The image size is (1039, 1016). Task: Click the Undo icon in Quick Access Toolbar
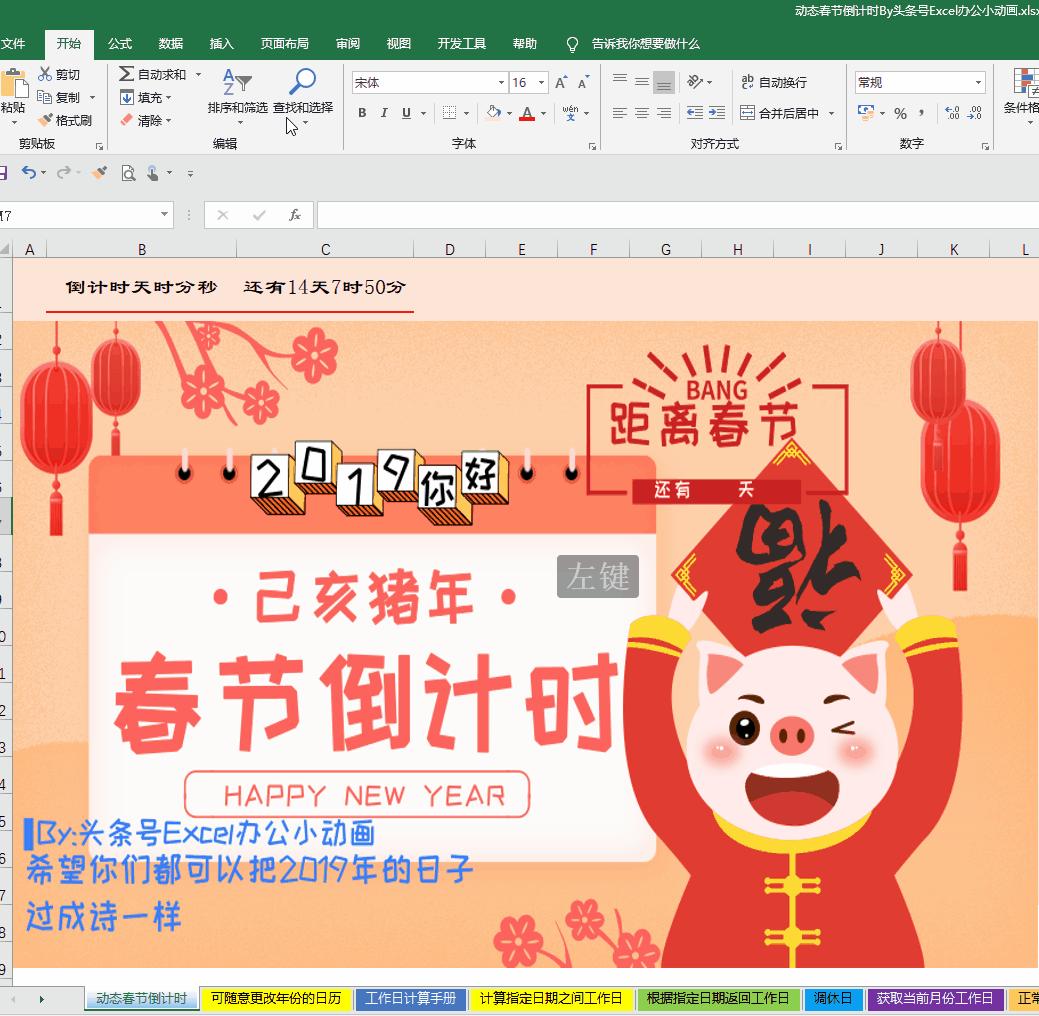pyautogui.click(x=30, y=172)
